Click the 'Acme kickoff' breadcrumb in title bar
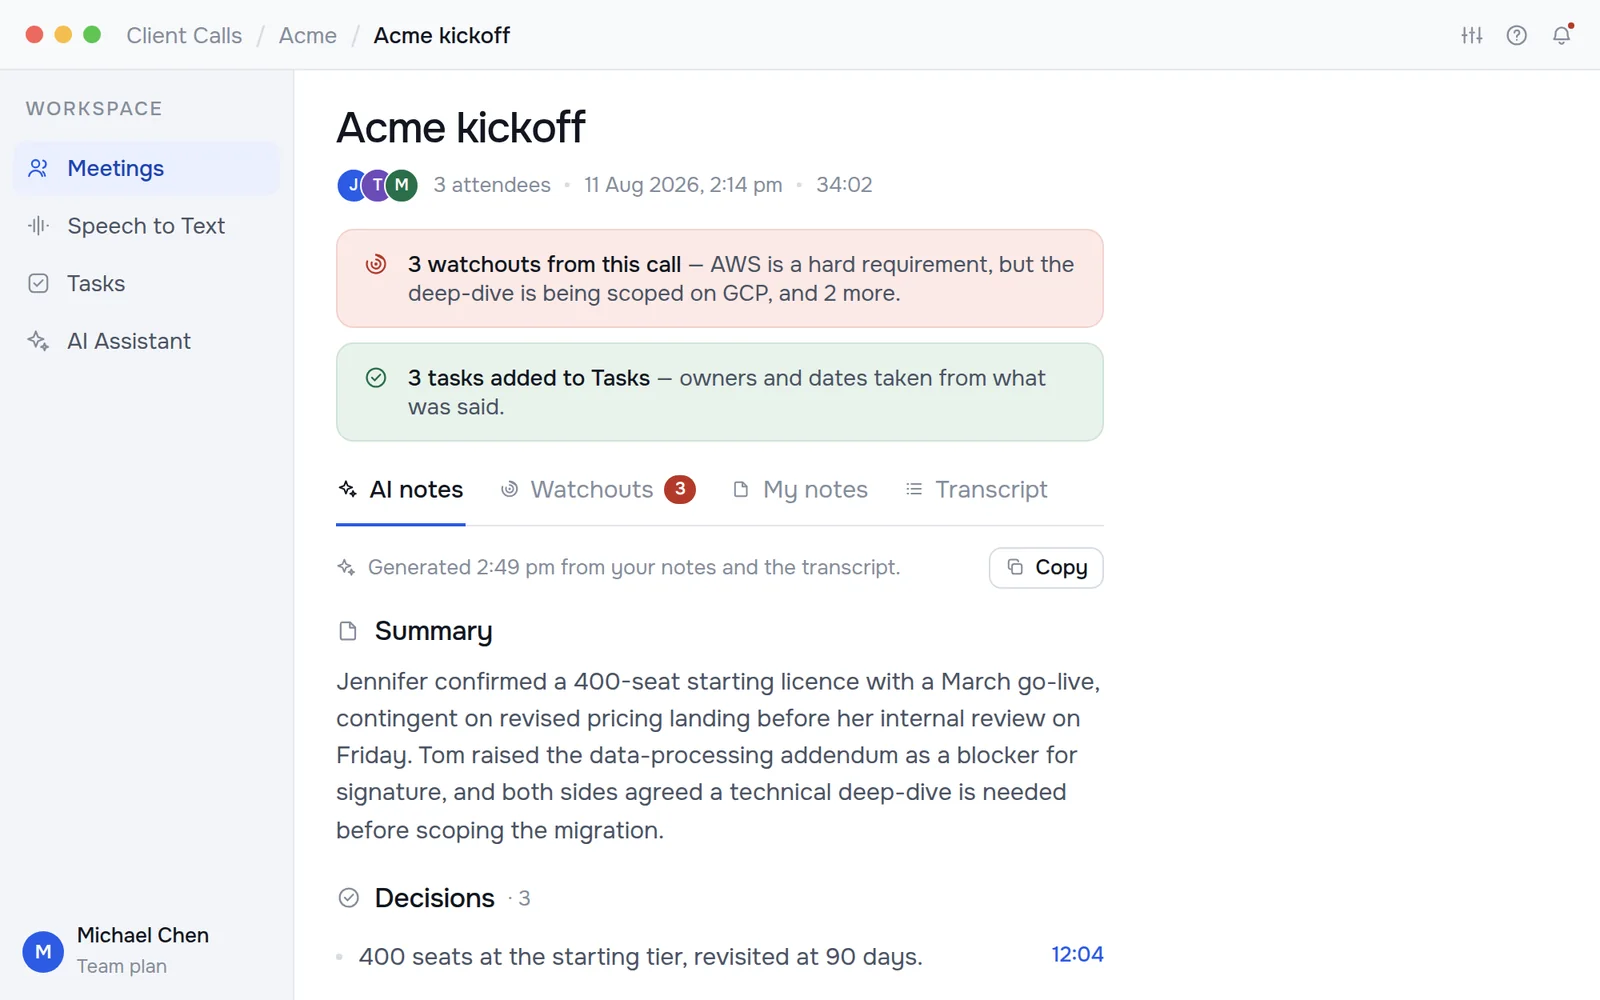The height and width of the screenshot is (1000, 1600). coord(442,36)
